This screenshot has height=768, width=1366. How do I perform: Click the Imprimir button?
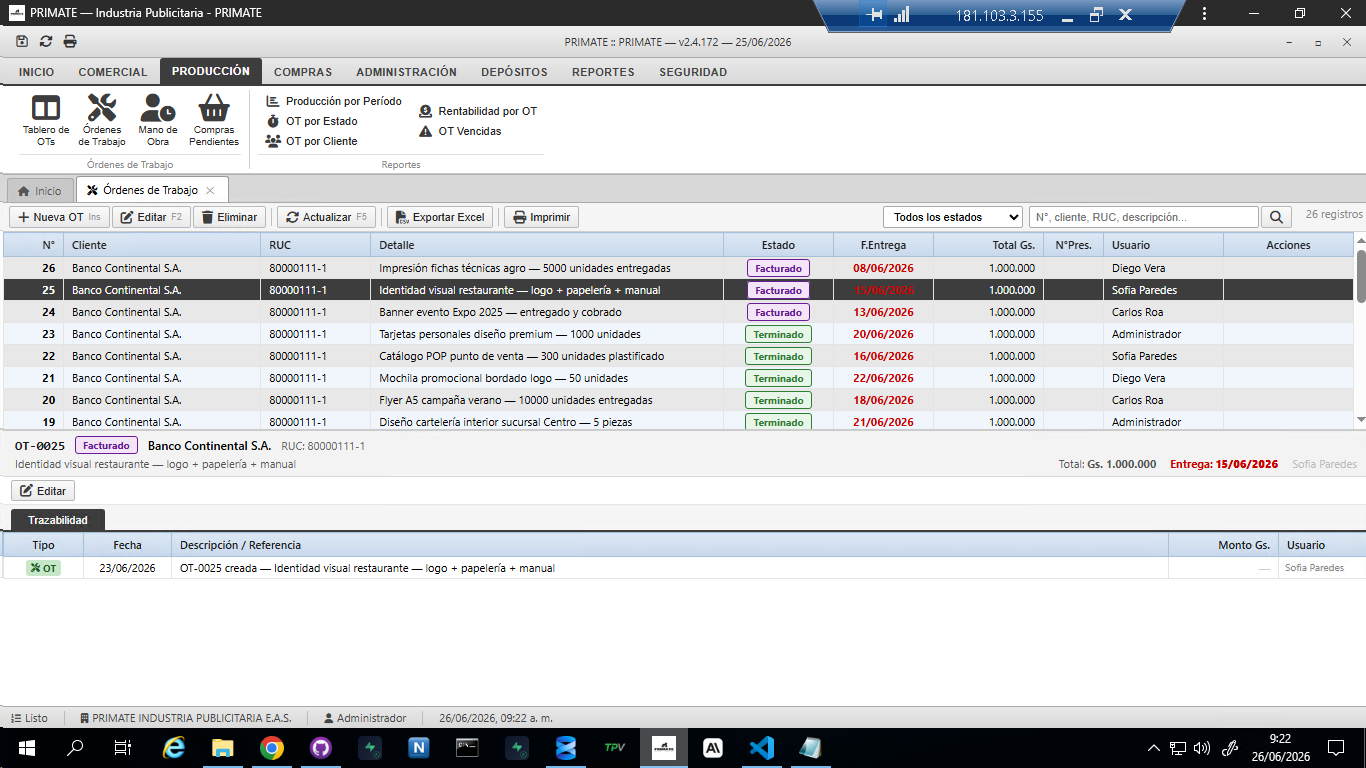(x=541, y=217)
